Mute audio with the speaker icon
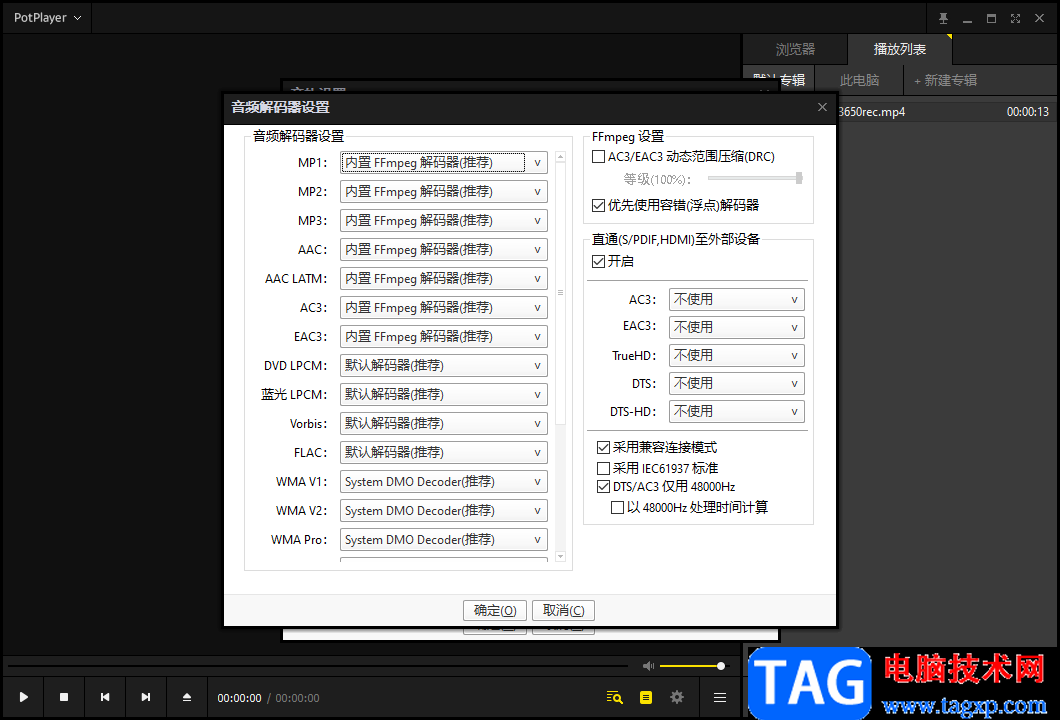The image size is (1060, 720). (x=648, y=666)
